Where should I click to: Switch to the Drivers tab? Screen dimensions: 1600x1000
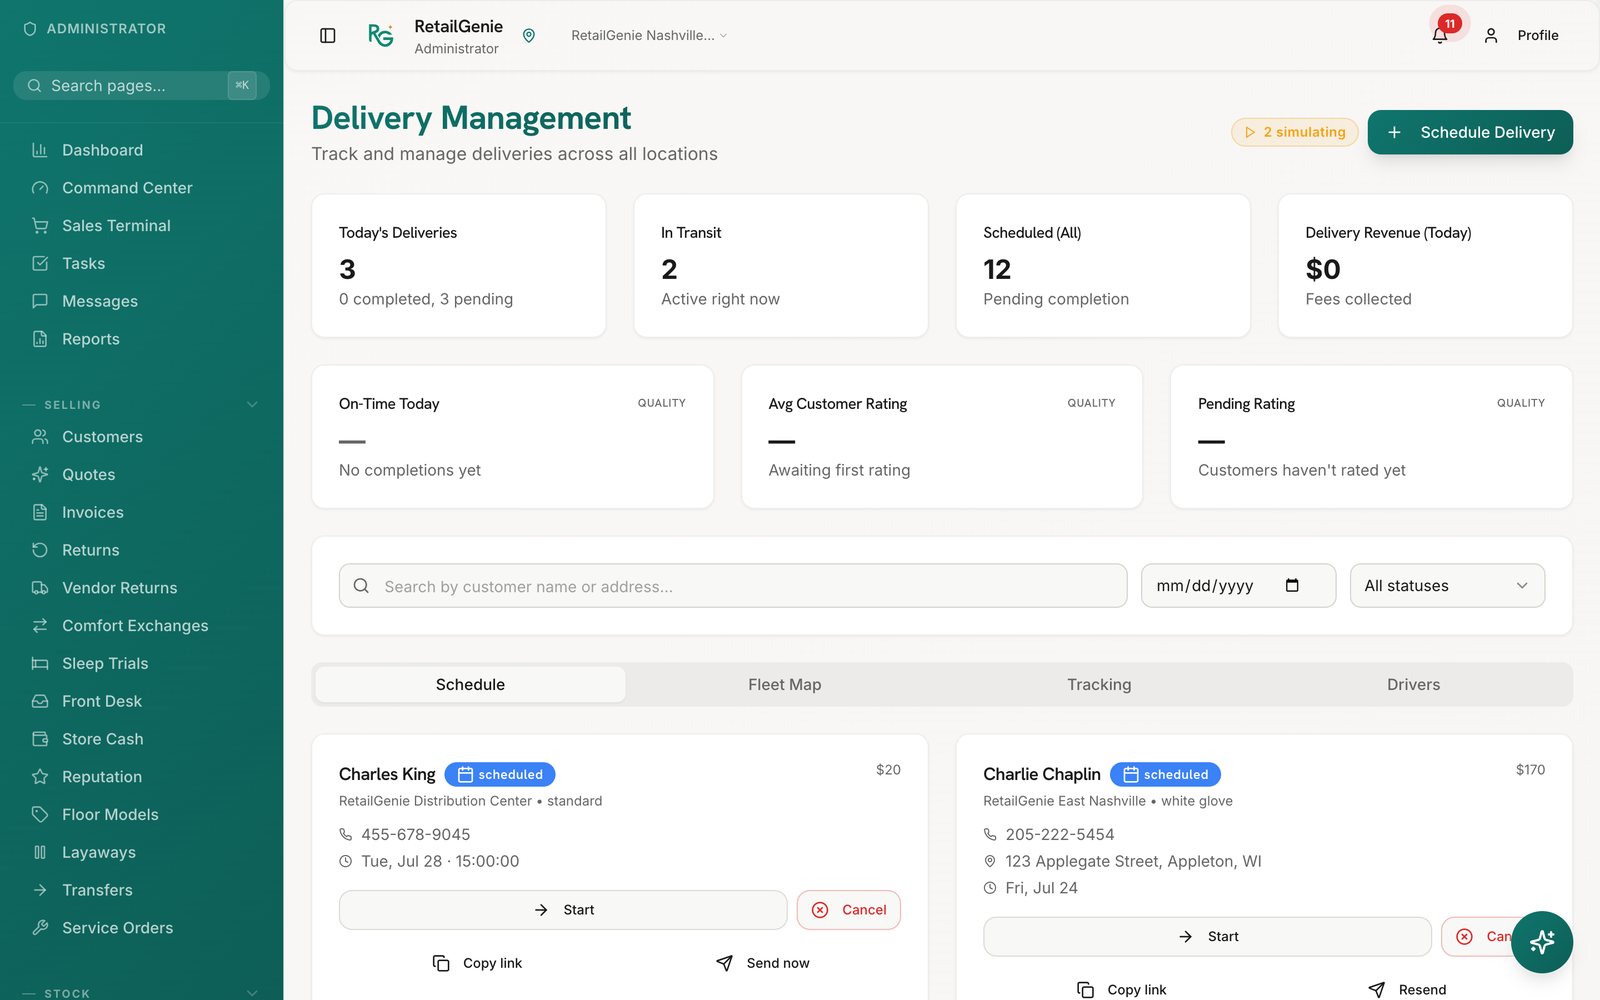(x=1413, y=685)
